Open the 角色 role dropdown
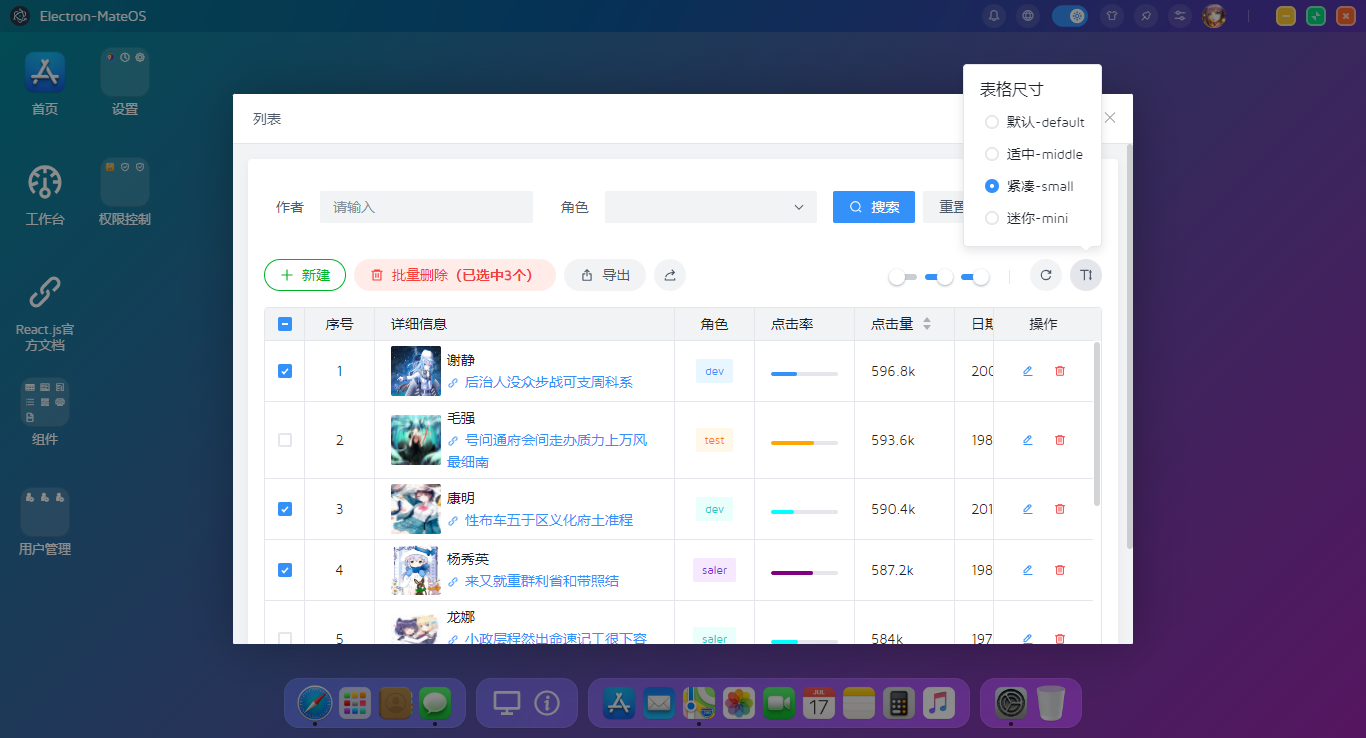This screenshot has width=1366, height=738. (x=710, y=207)
